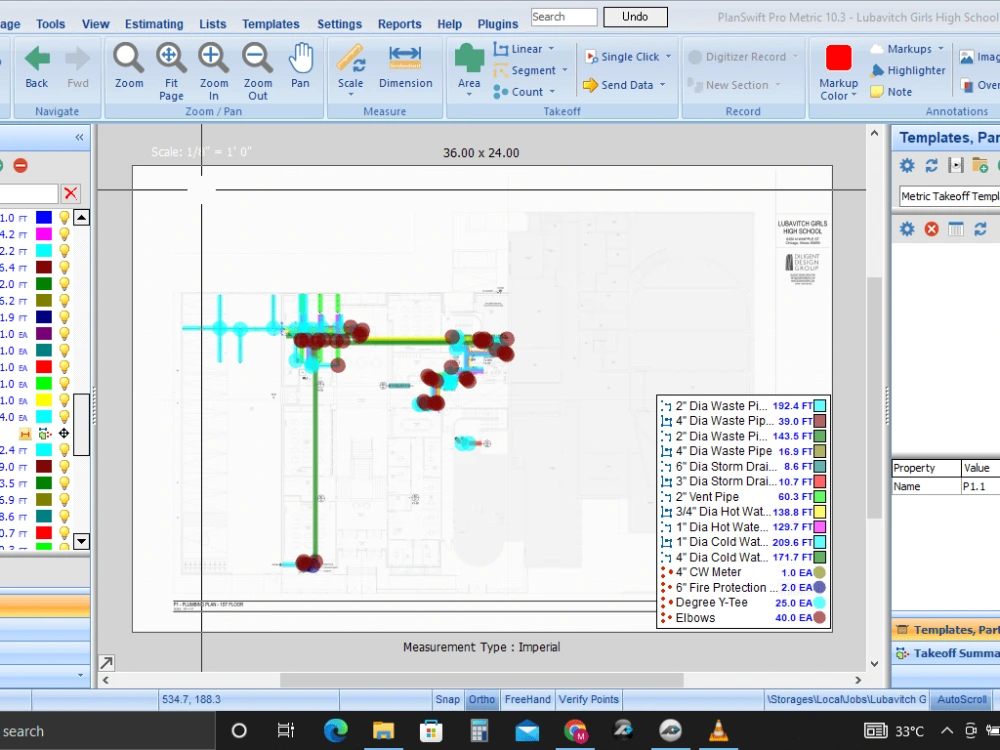Viewport: 1000px width, 750px height.
Task: Click in the Search input field
Action: tap(564, 17)
